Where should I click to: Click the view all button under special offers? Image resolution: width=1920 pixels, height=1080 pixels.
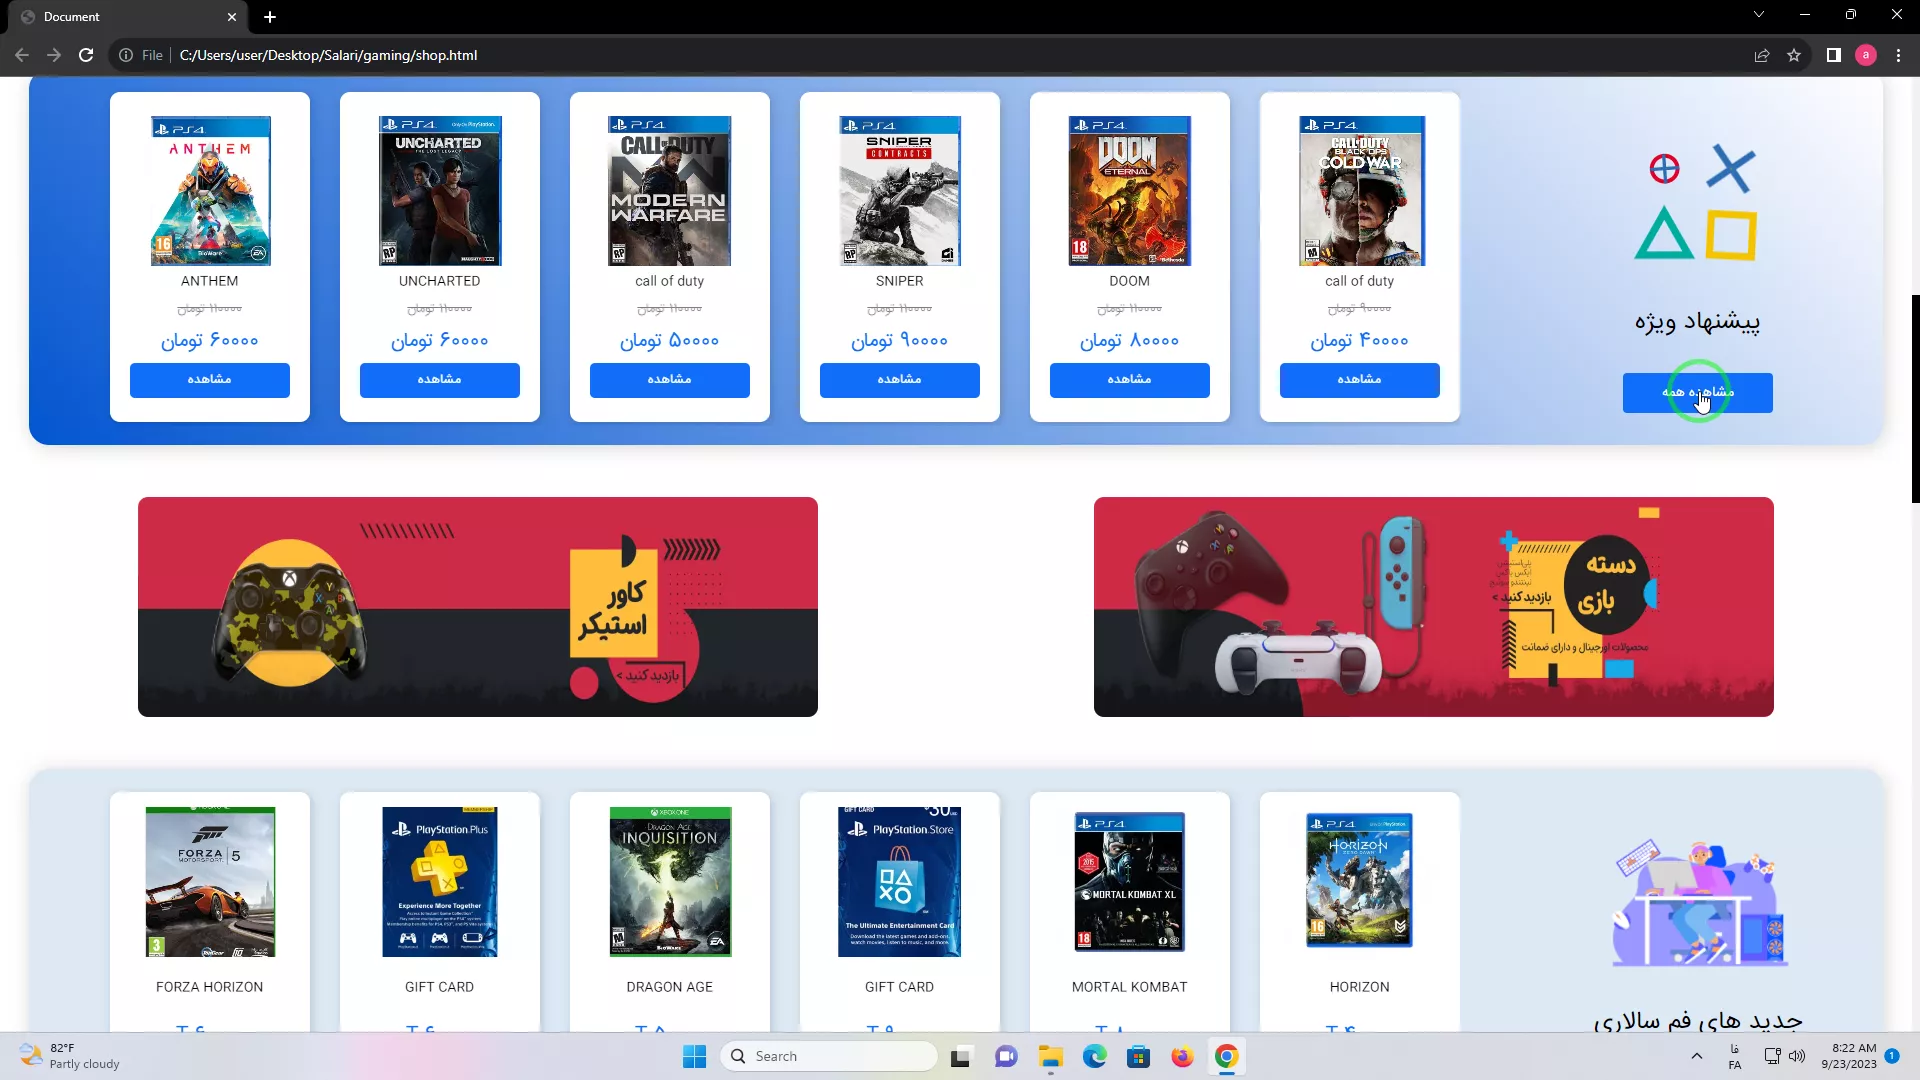(x=1697, y=393)
